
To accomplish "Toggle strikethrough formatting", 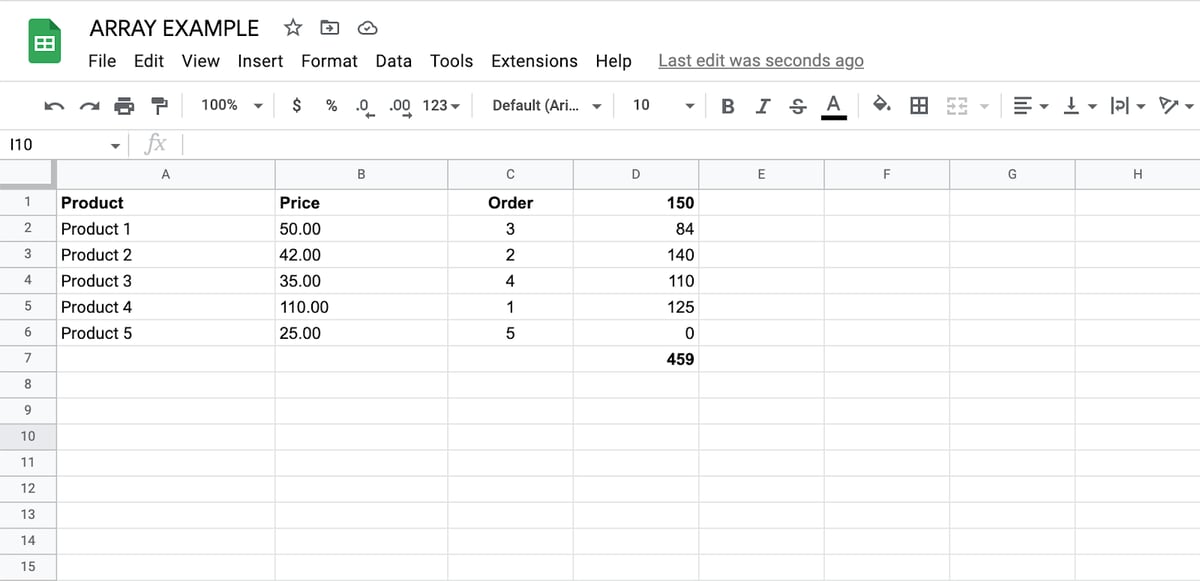I will [x=798, y=105].
